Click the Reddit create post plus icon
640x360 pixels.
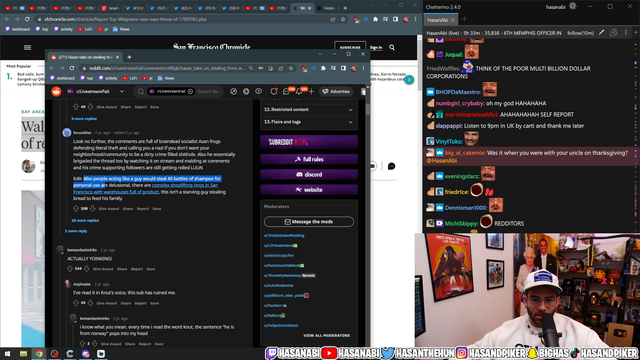tap(311, 91)
